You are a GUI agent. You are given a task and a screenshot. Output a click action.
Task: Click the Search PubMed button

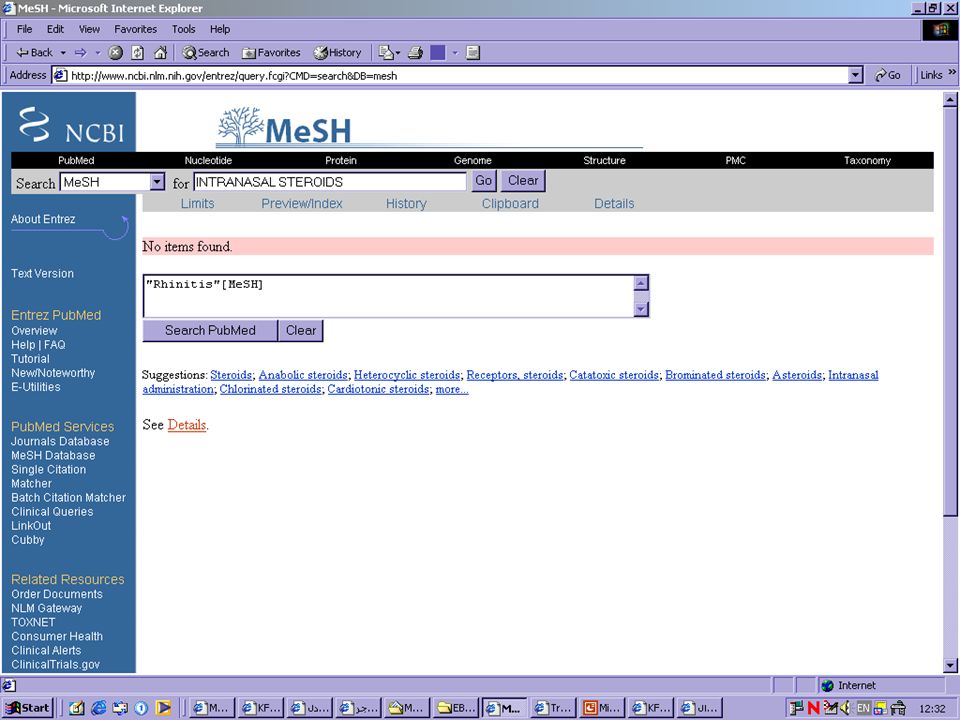pos(210,331)
